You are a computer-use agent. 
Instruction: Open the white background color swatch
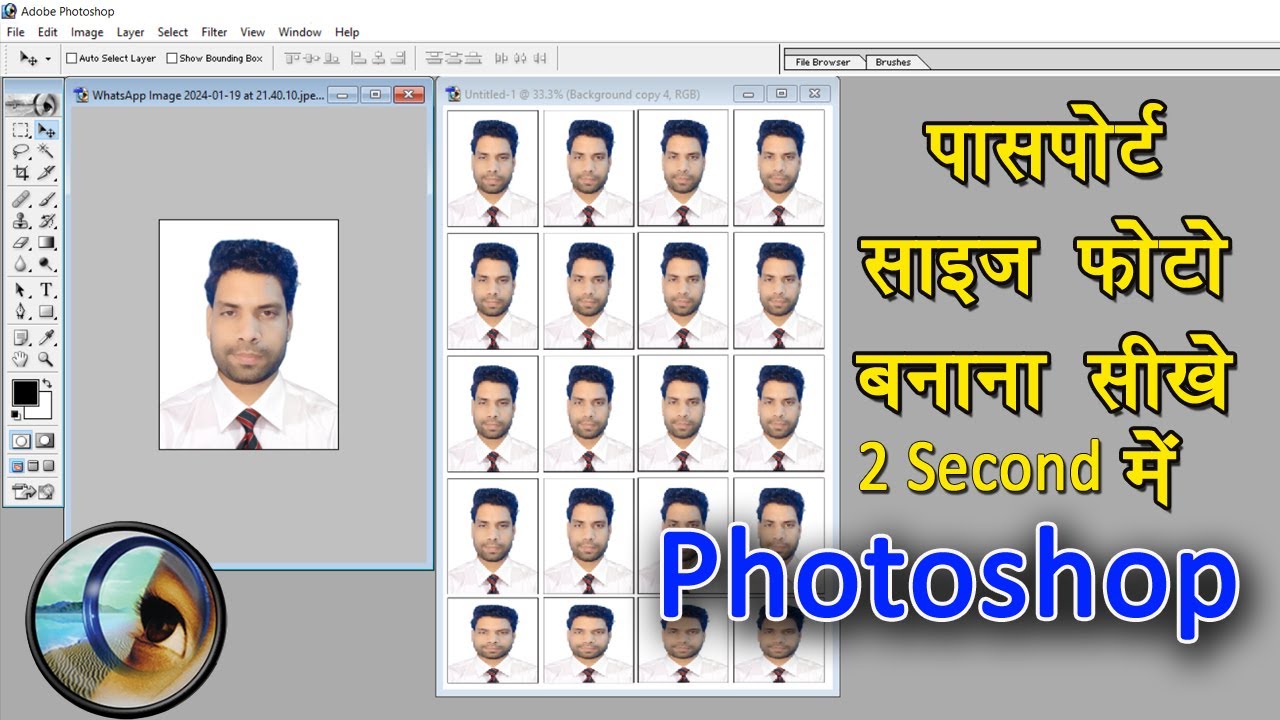click(x=44, y=409)
